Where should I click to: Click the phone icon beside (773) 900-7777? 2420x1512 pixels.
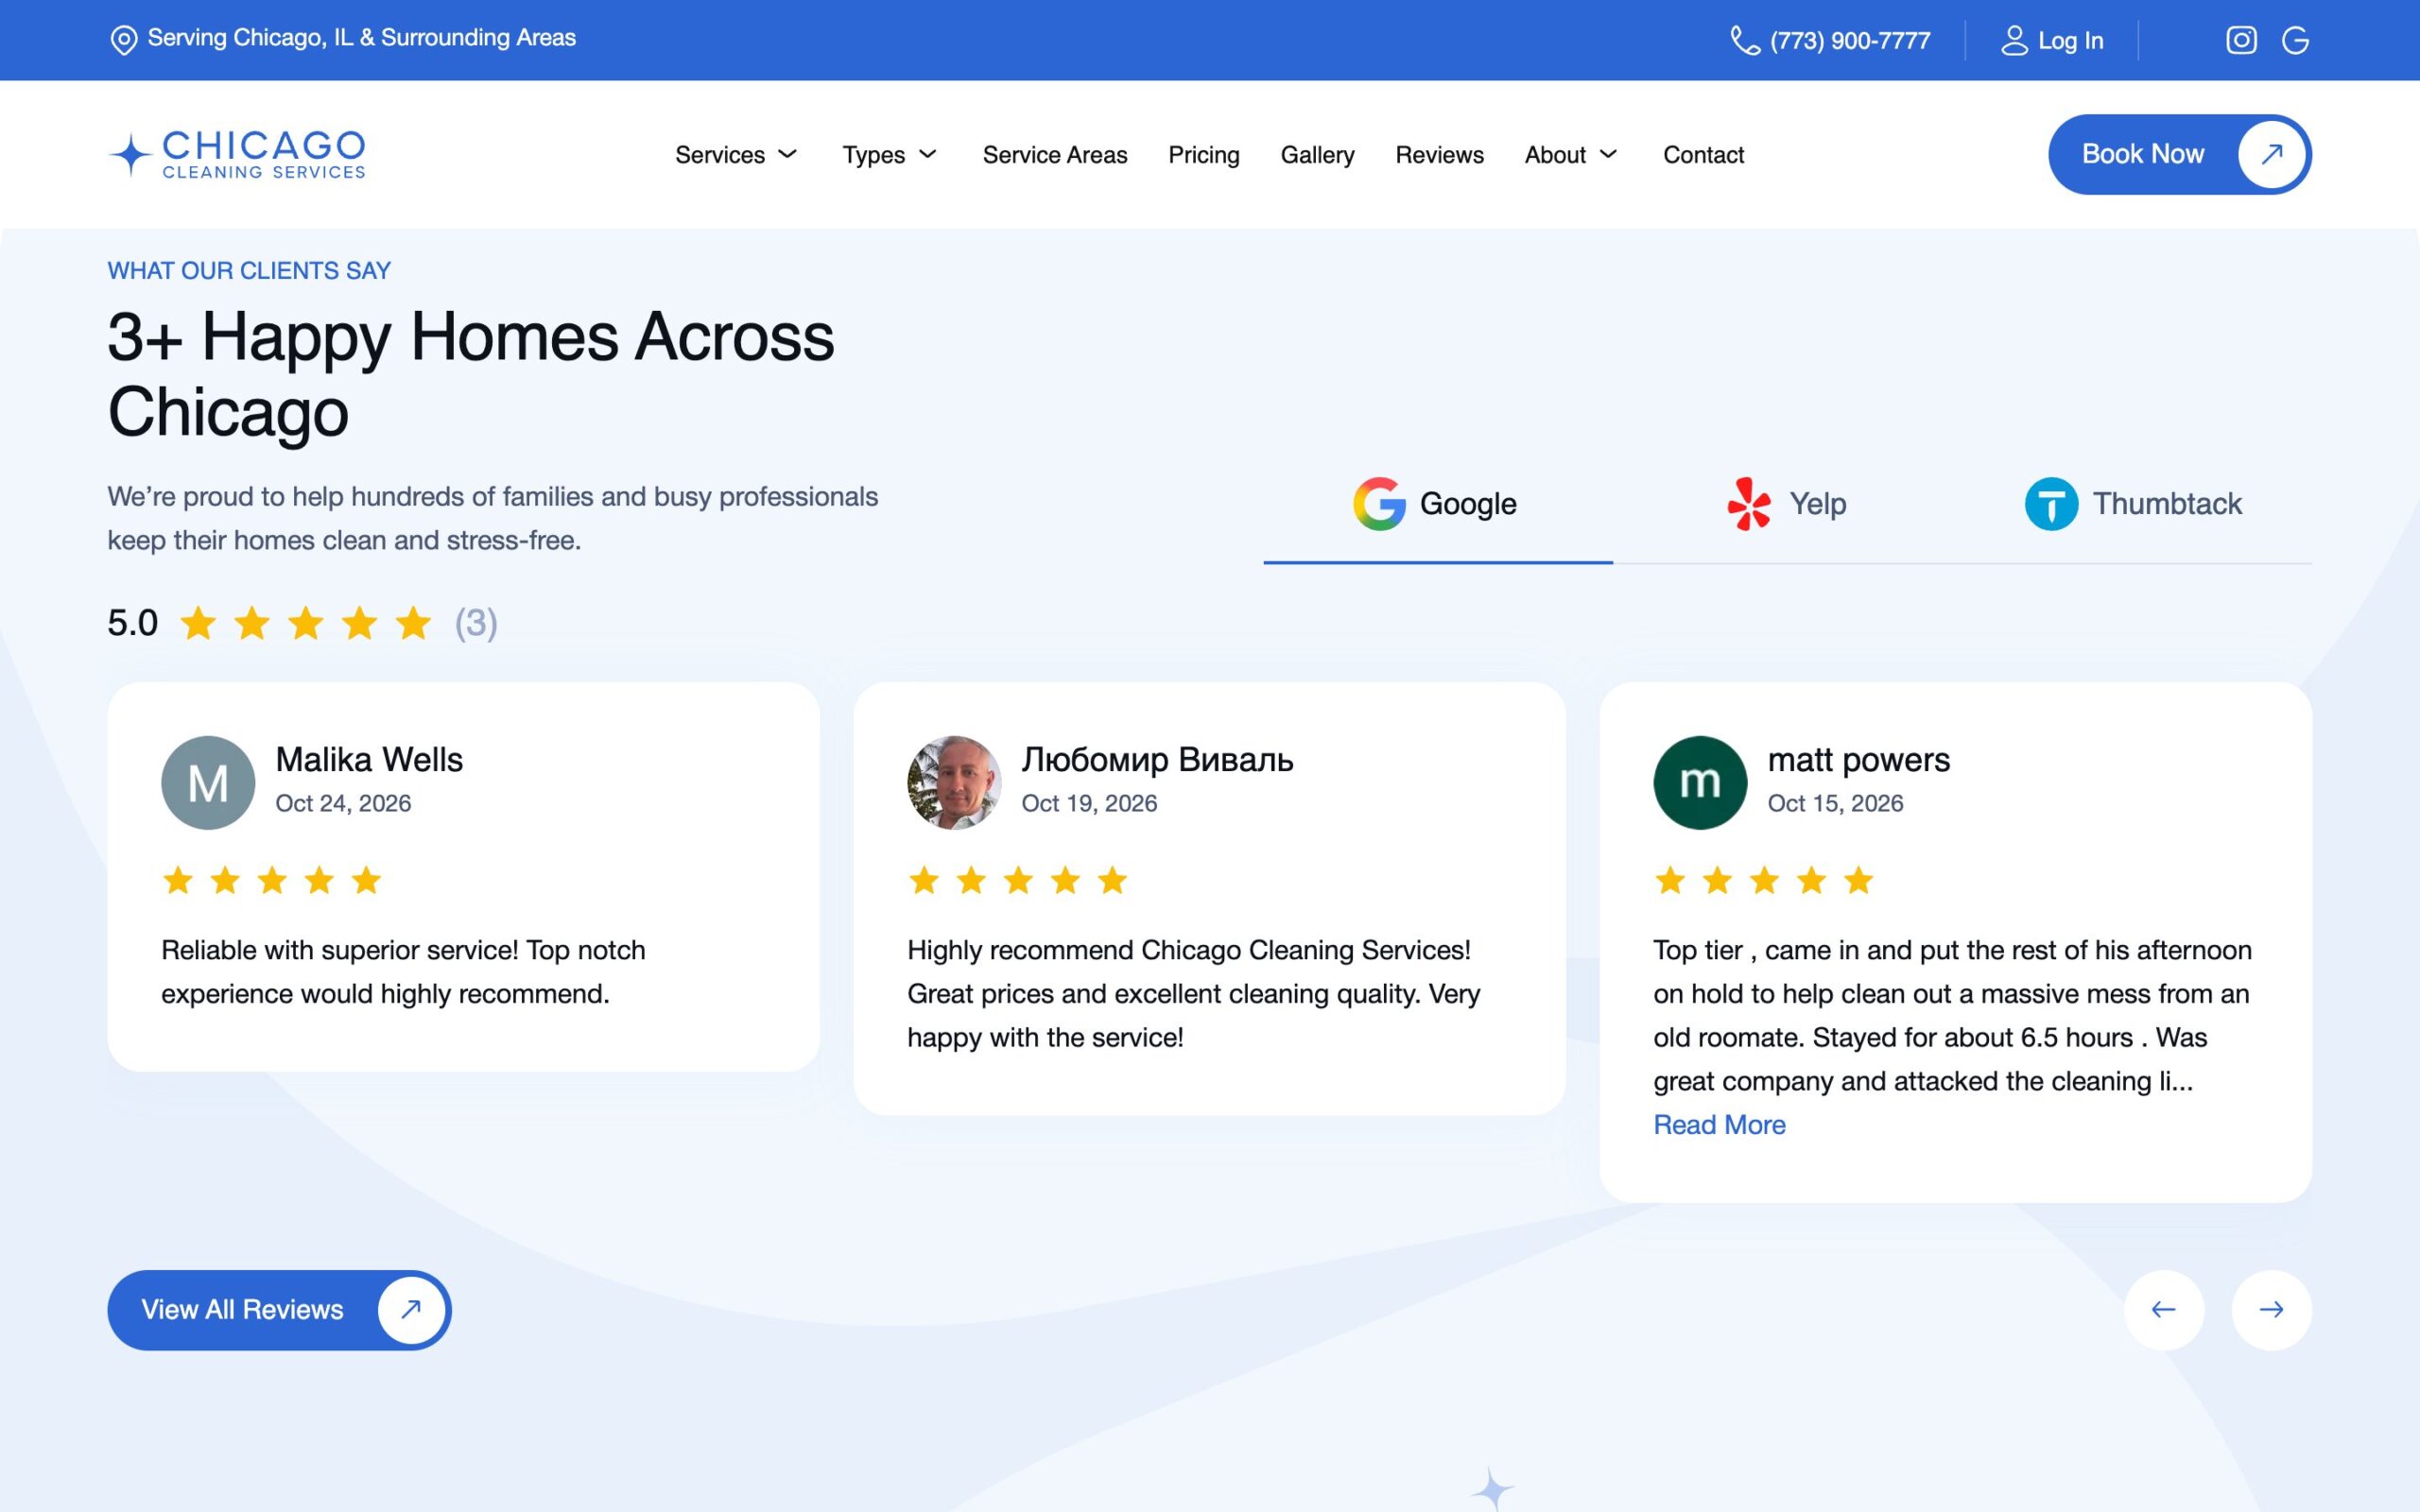tap(1745, 41)
